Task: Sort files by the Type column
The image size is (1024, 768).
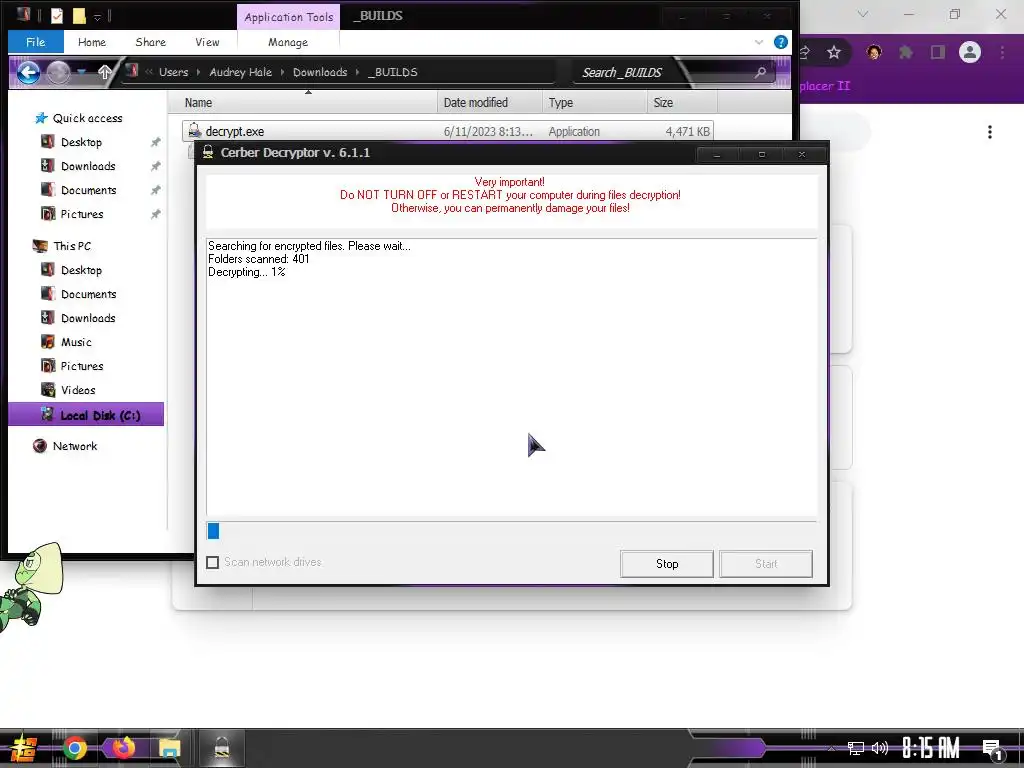Action: coord(594,103)
